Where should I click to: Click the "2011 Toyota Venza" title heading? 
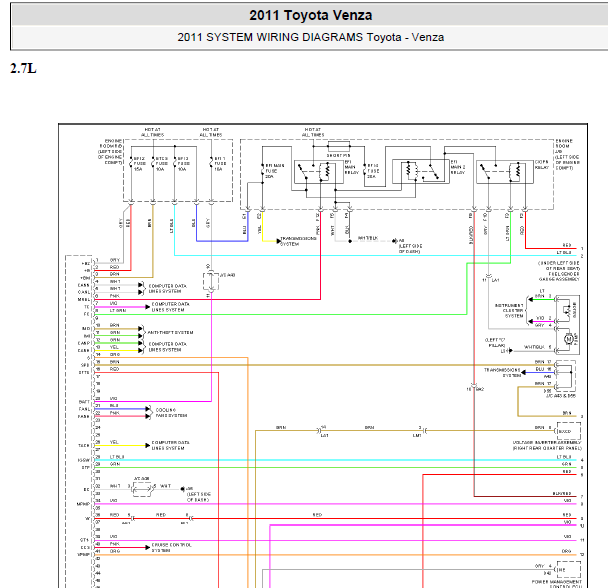[310, 16]
